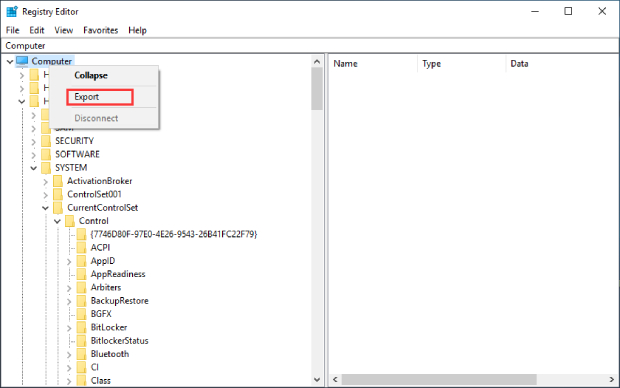
Task: Open the View menu
Action: [x=63, y=30]
